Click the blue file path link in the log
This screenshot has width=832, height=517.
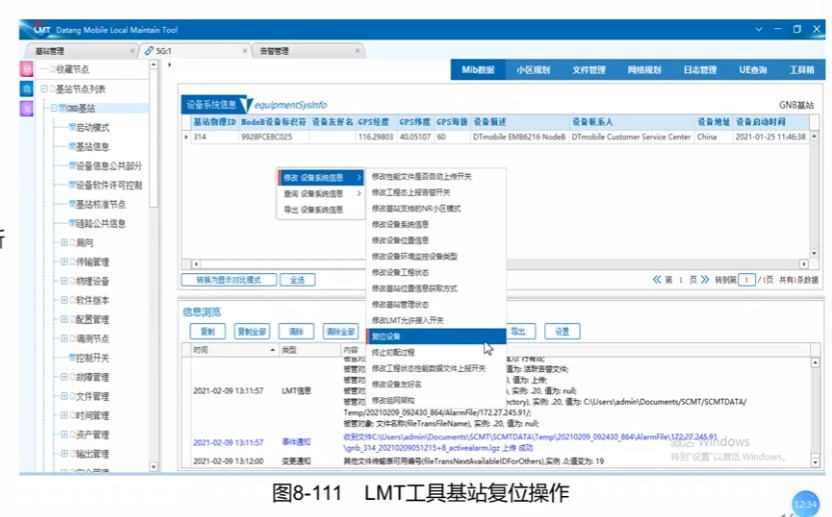[x=530, y=442]
